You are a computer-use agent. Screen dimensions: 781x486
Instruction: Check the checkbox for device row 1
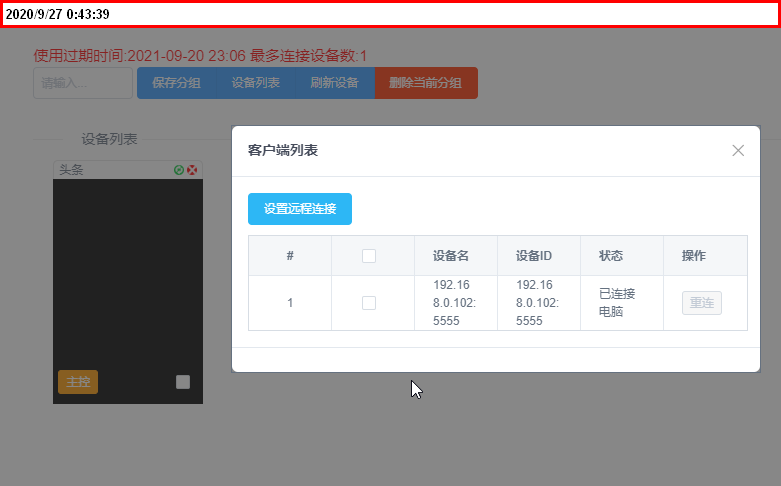369,303
